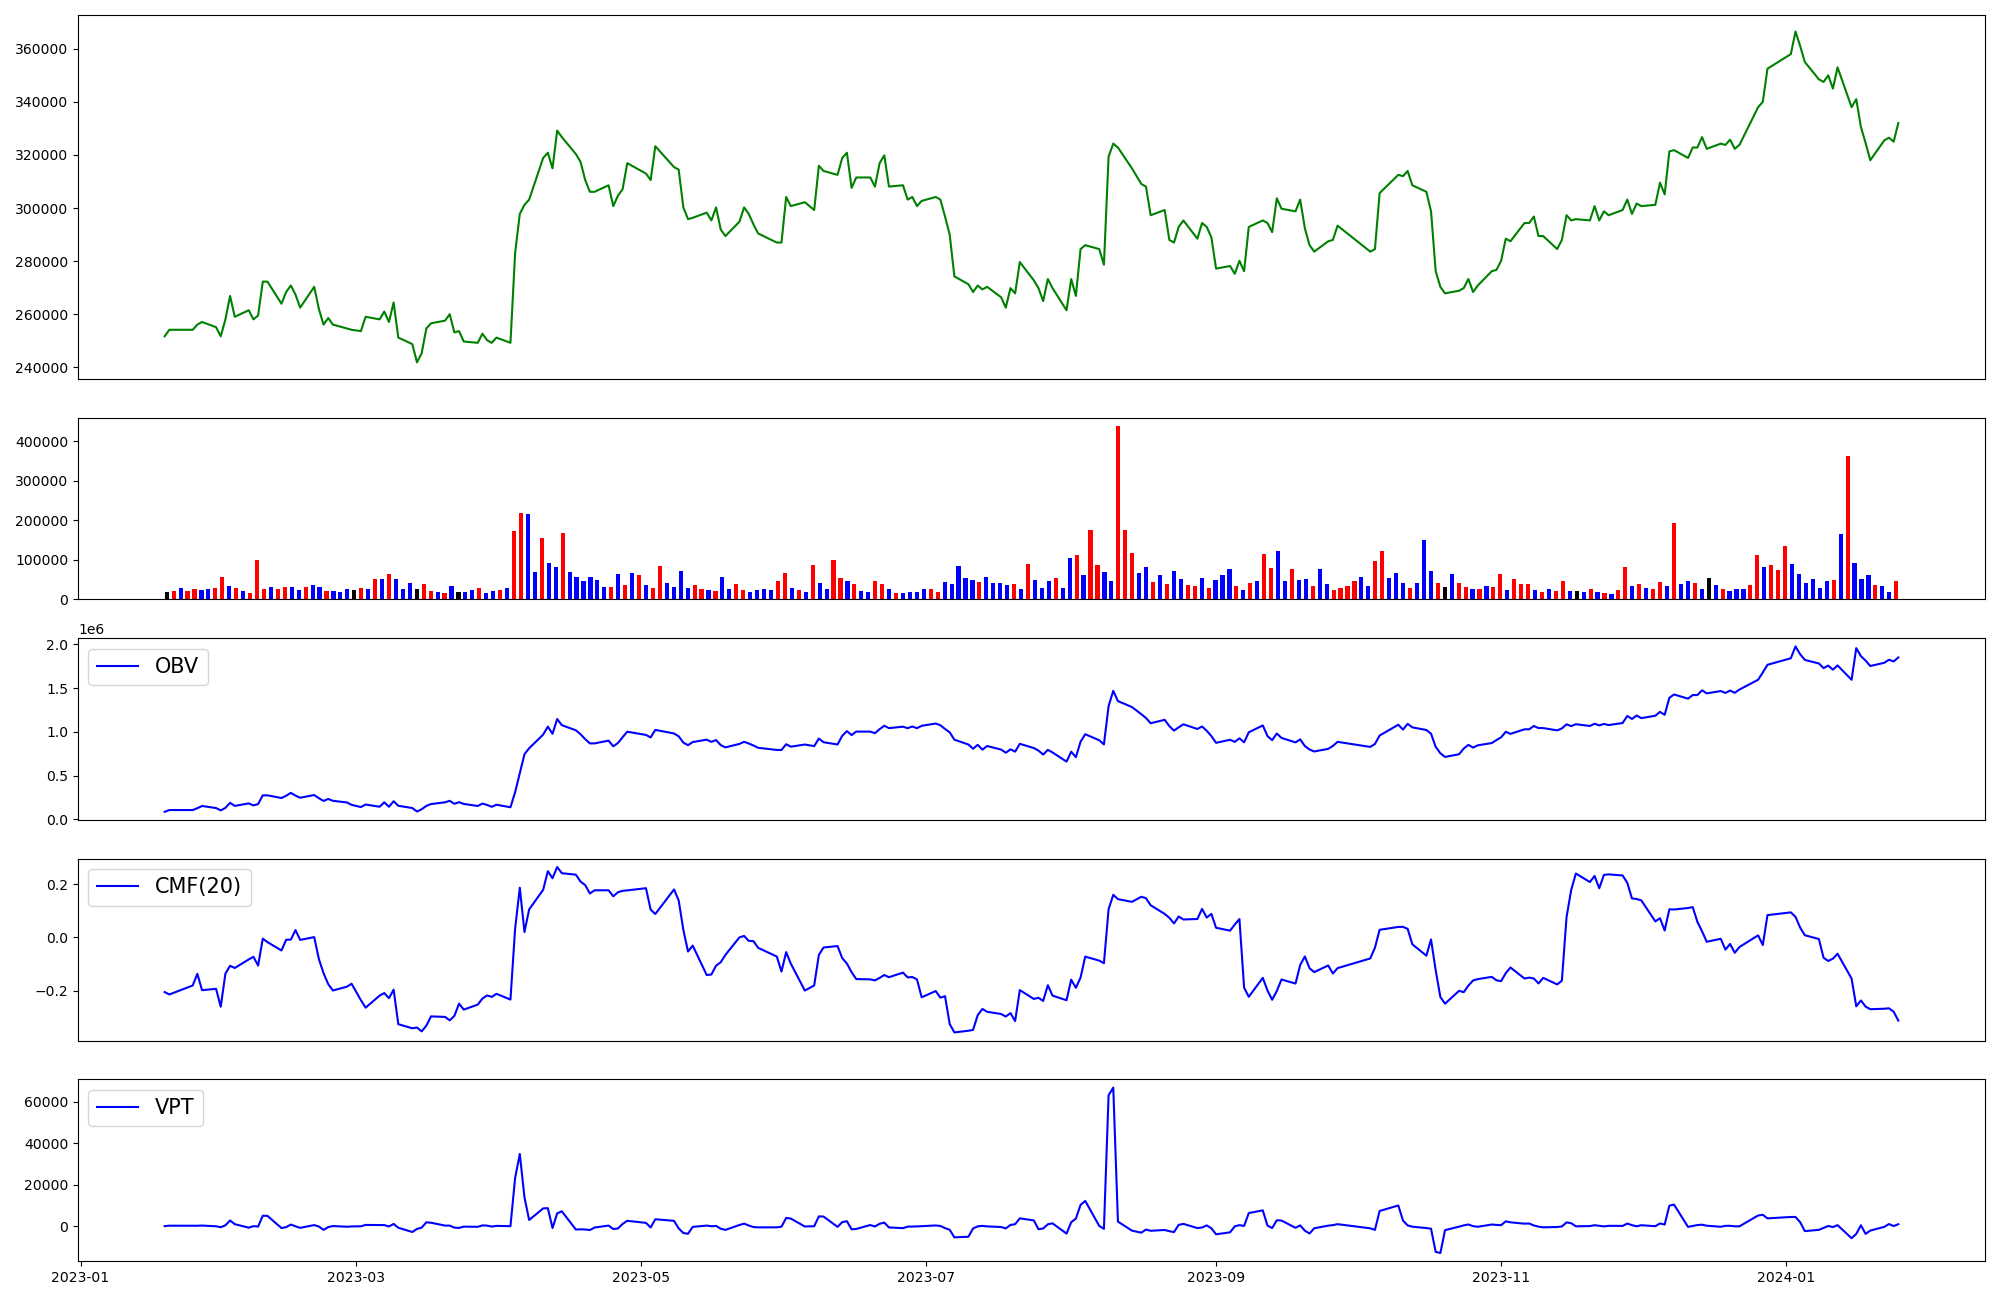This screenshot has height=1300, width=2000.
Task: Click the VPT legend label
Action: [x=174, y=1107]
